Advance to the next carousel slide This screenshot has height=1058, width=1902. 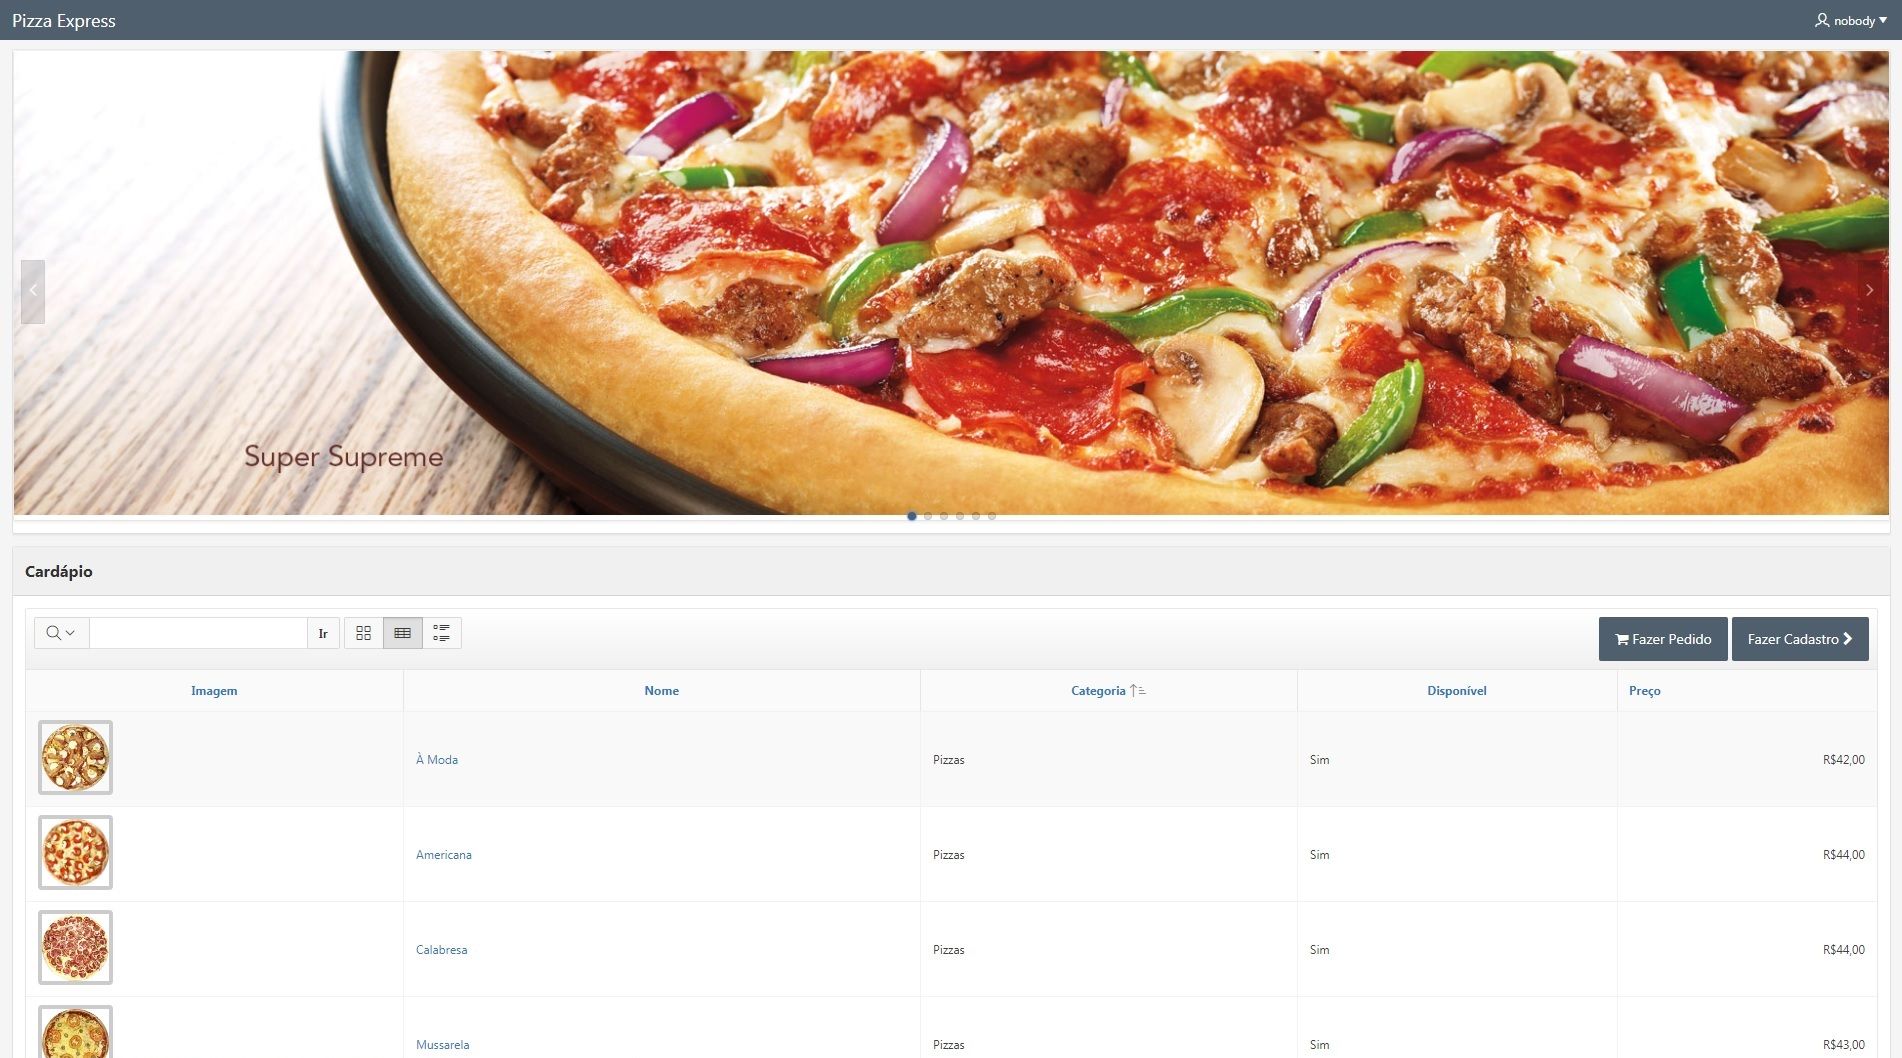(1868, 291)
